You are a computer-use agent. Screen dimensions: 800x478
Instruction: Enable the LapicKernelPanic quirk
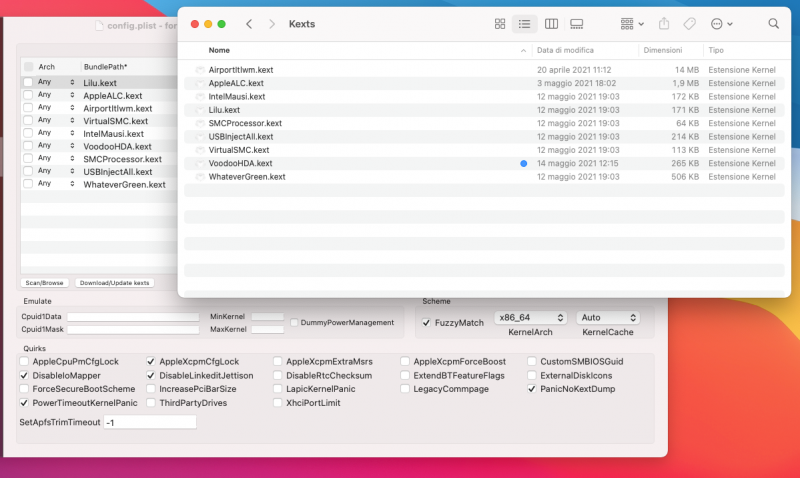277,389
